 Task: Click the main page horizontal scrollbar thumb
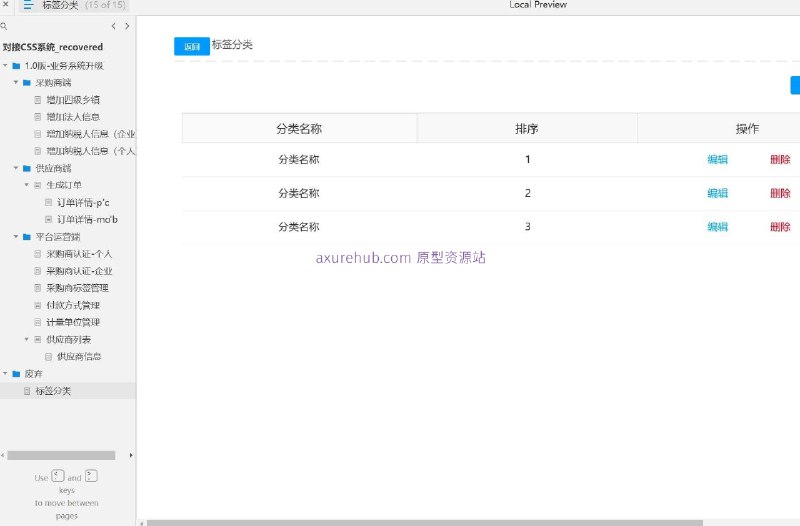tap(424, 523)
